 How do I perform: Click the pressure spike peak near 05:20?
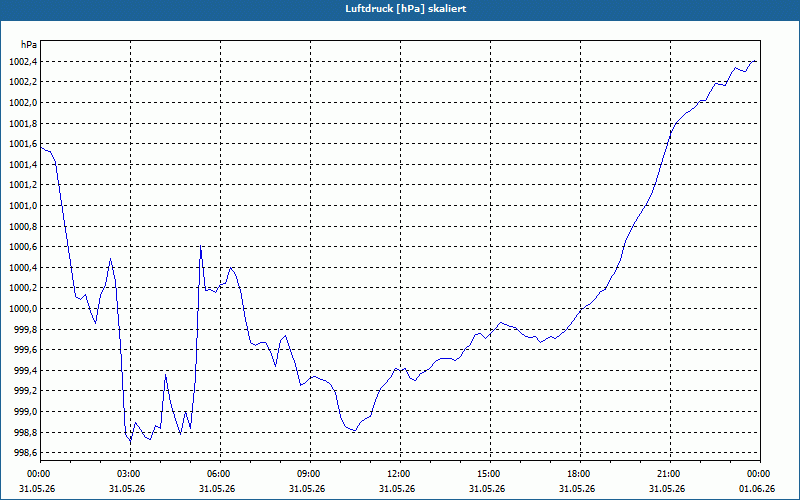click(x=201, y=246)
